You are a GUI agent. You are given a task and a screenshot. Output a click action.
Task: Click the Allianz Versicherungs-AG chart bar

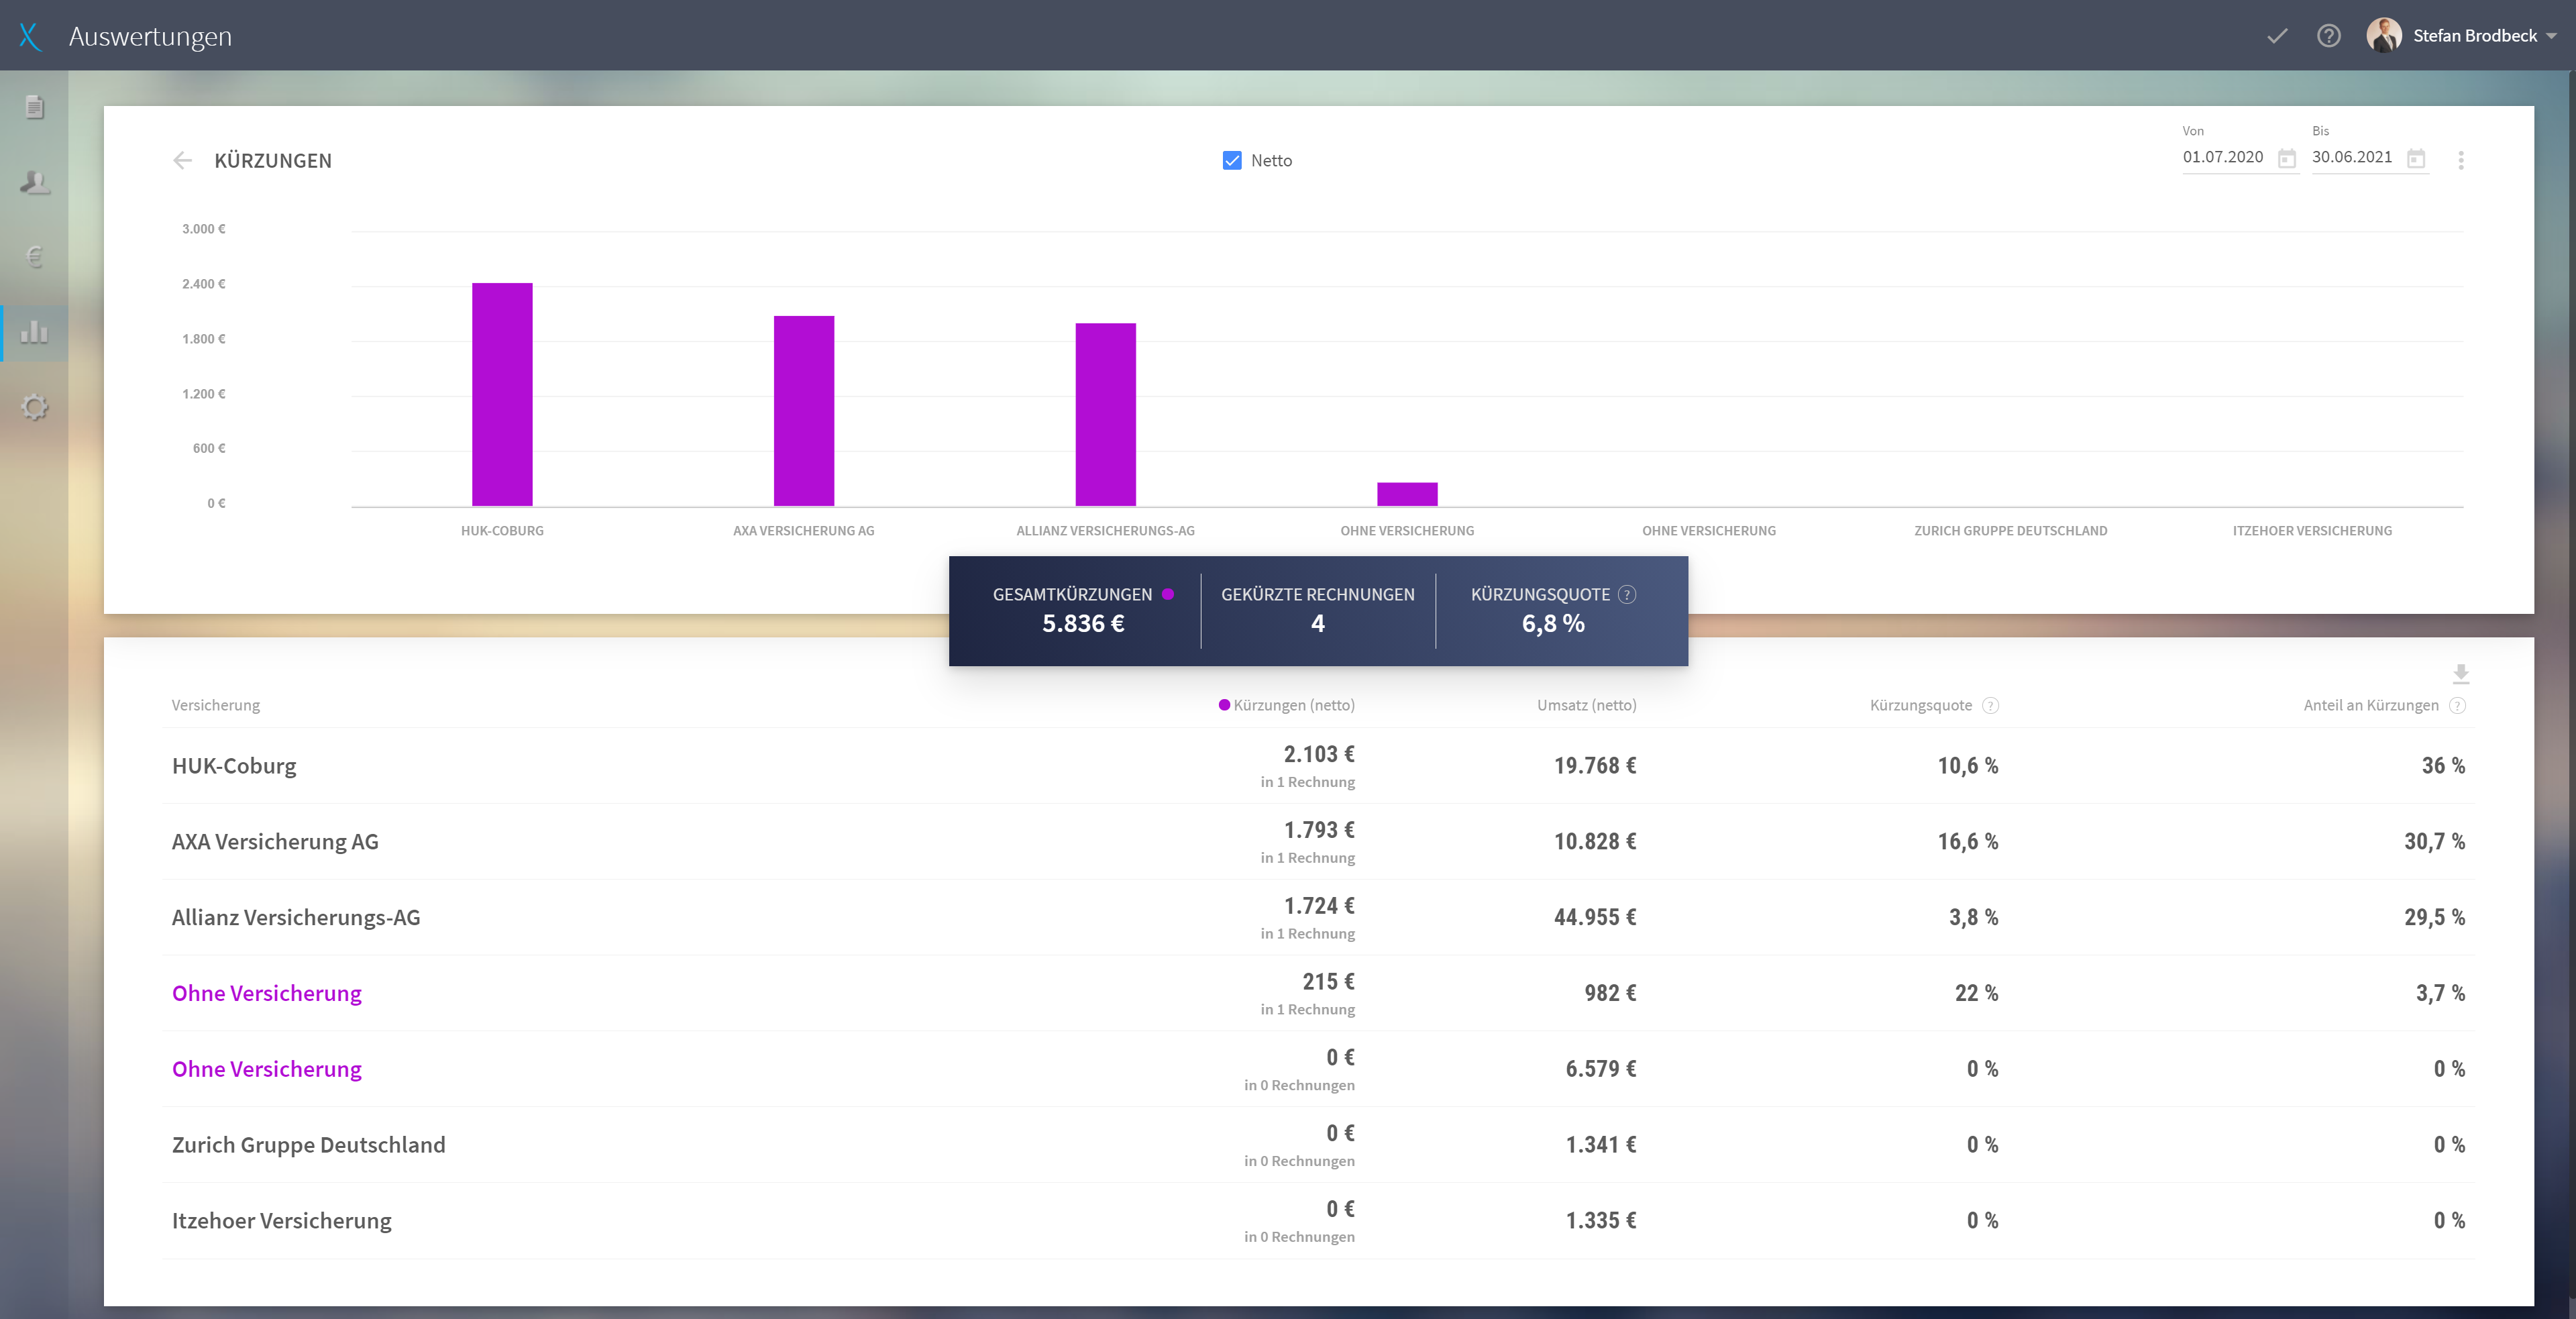(x=1105, y=414)
